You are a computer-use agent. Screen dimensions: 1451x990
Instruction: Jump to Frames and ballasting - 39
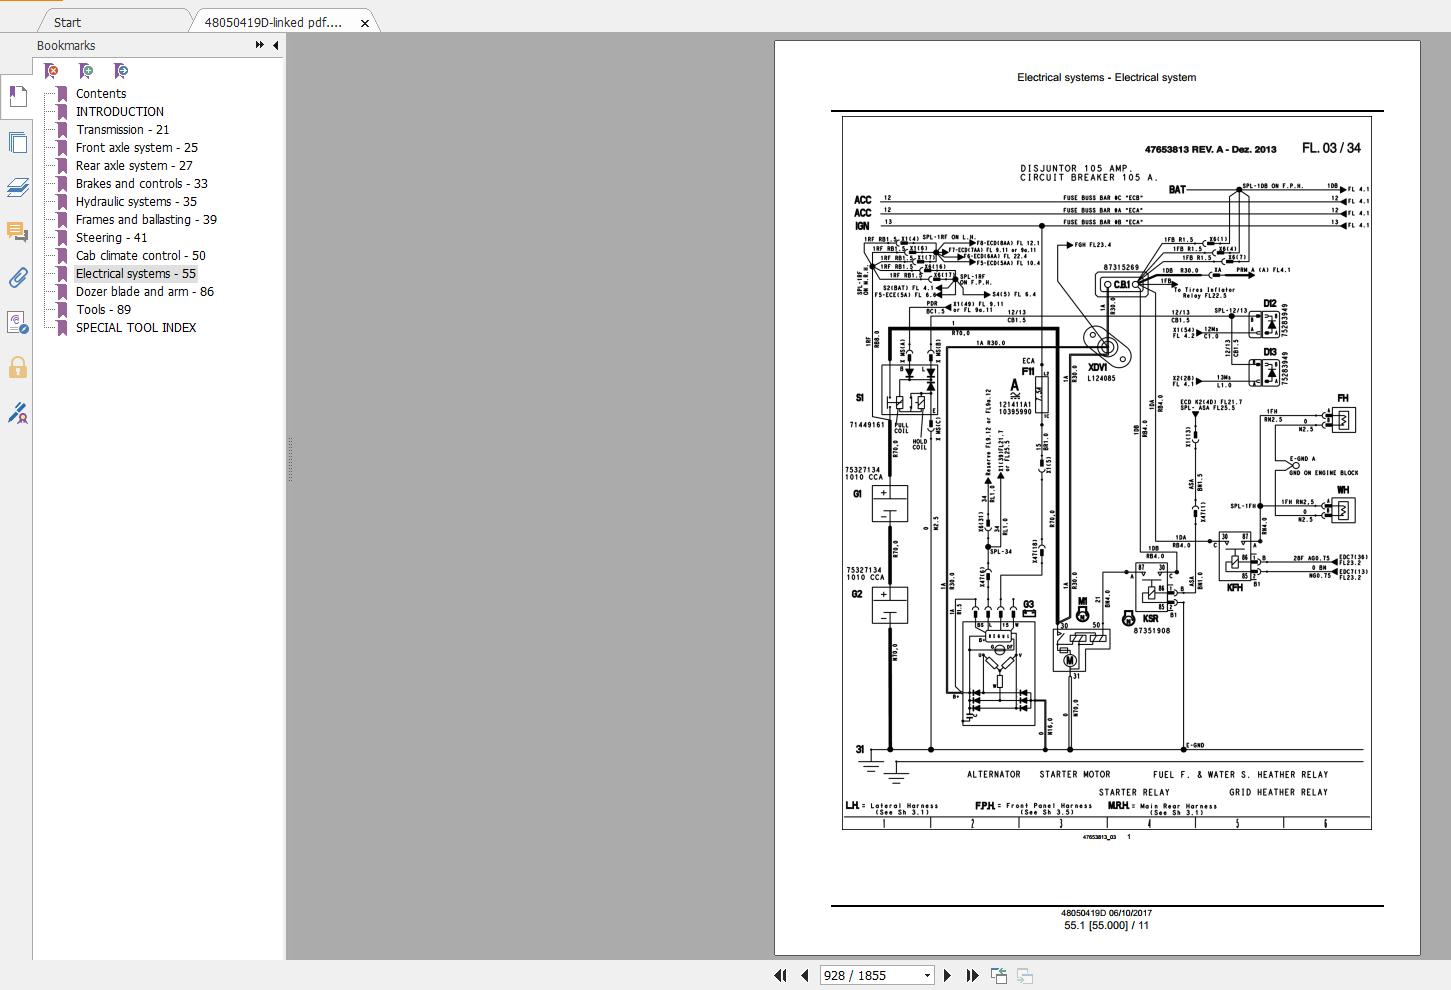click(x=146, y=219)
